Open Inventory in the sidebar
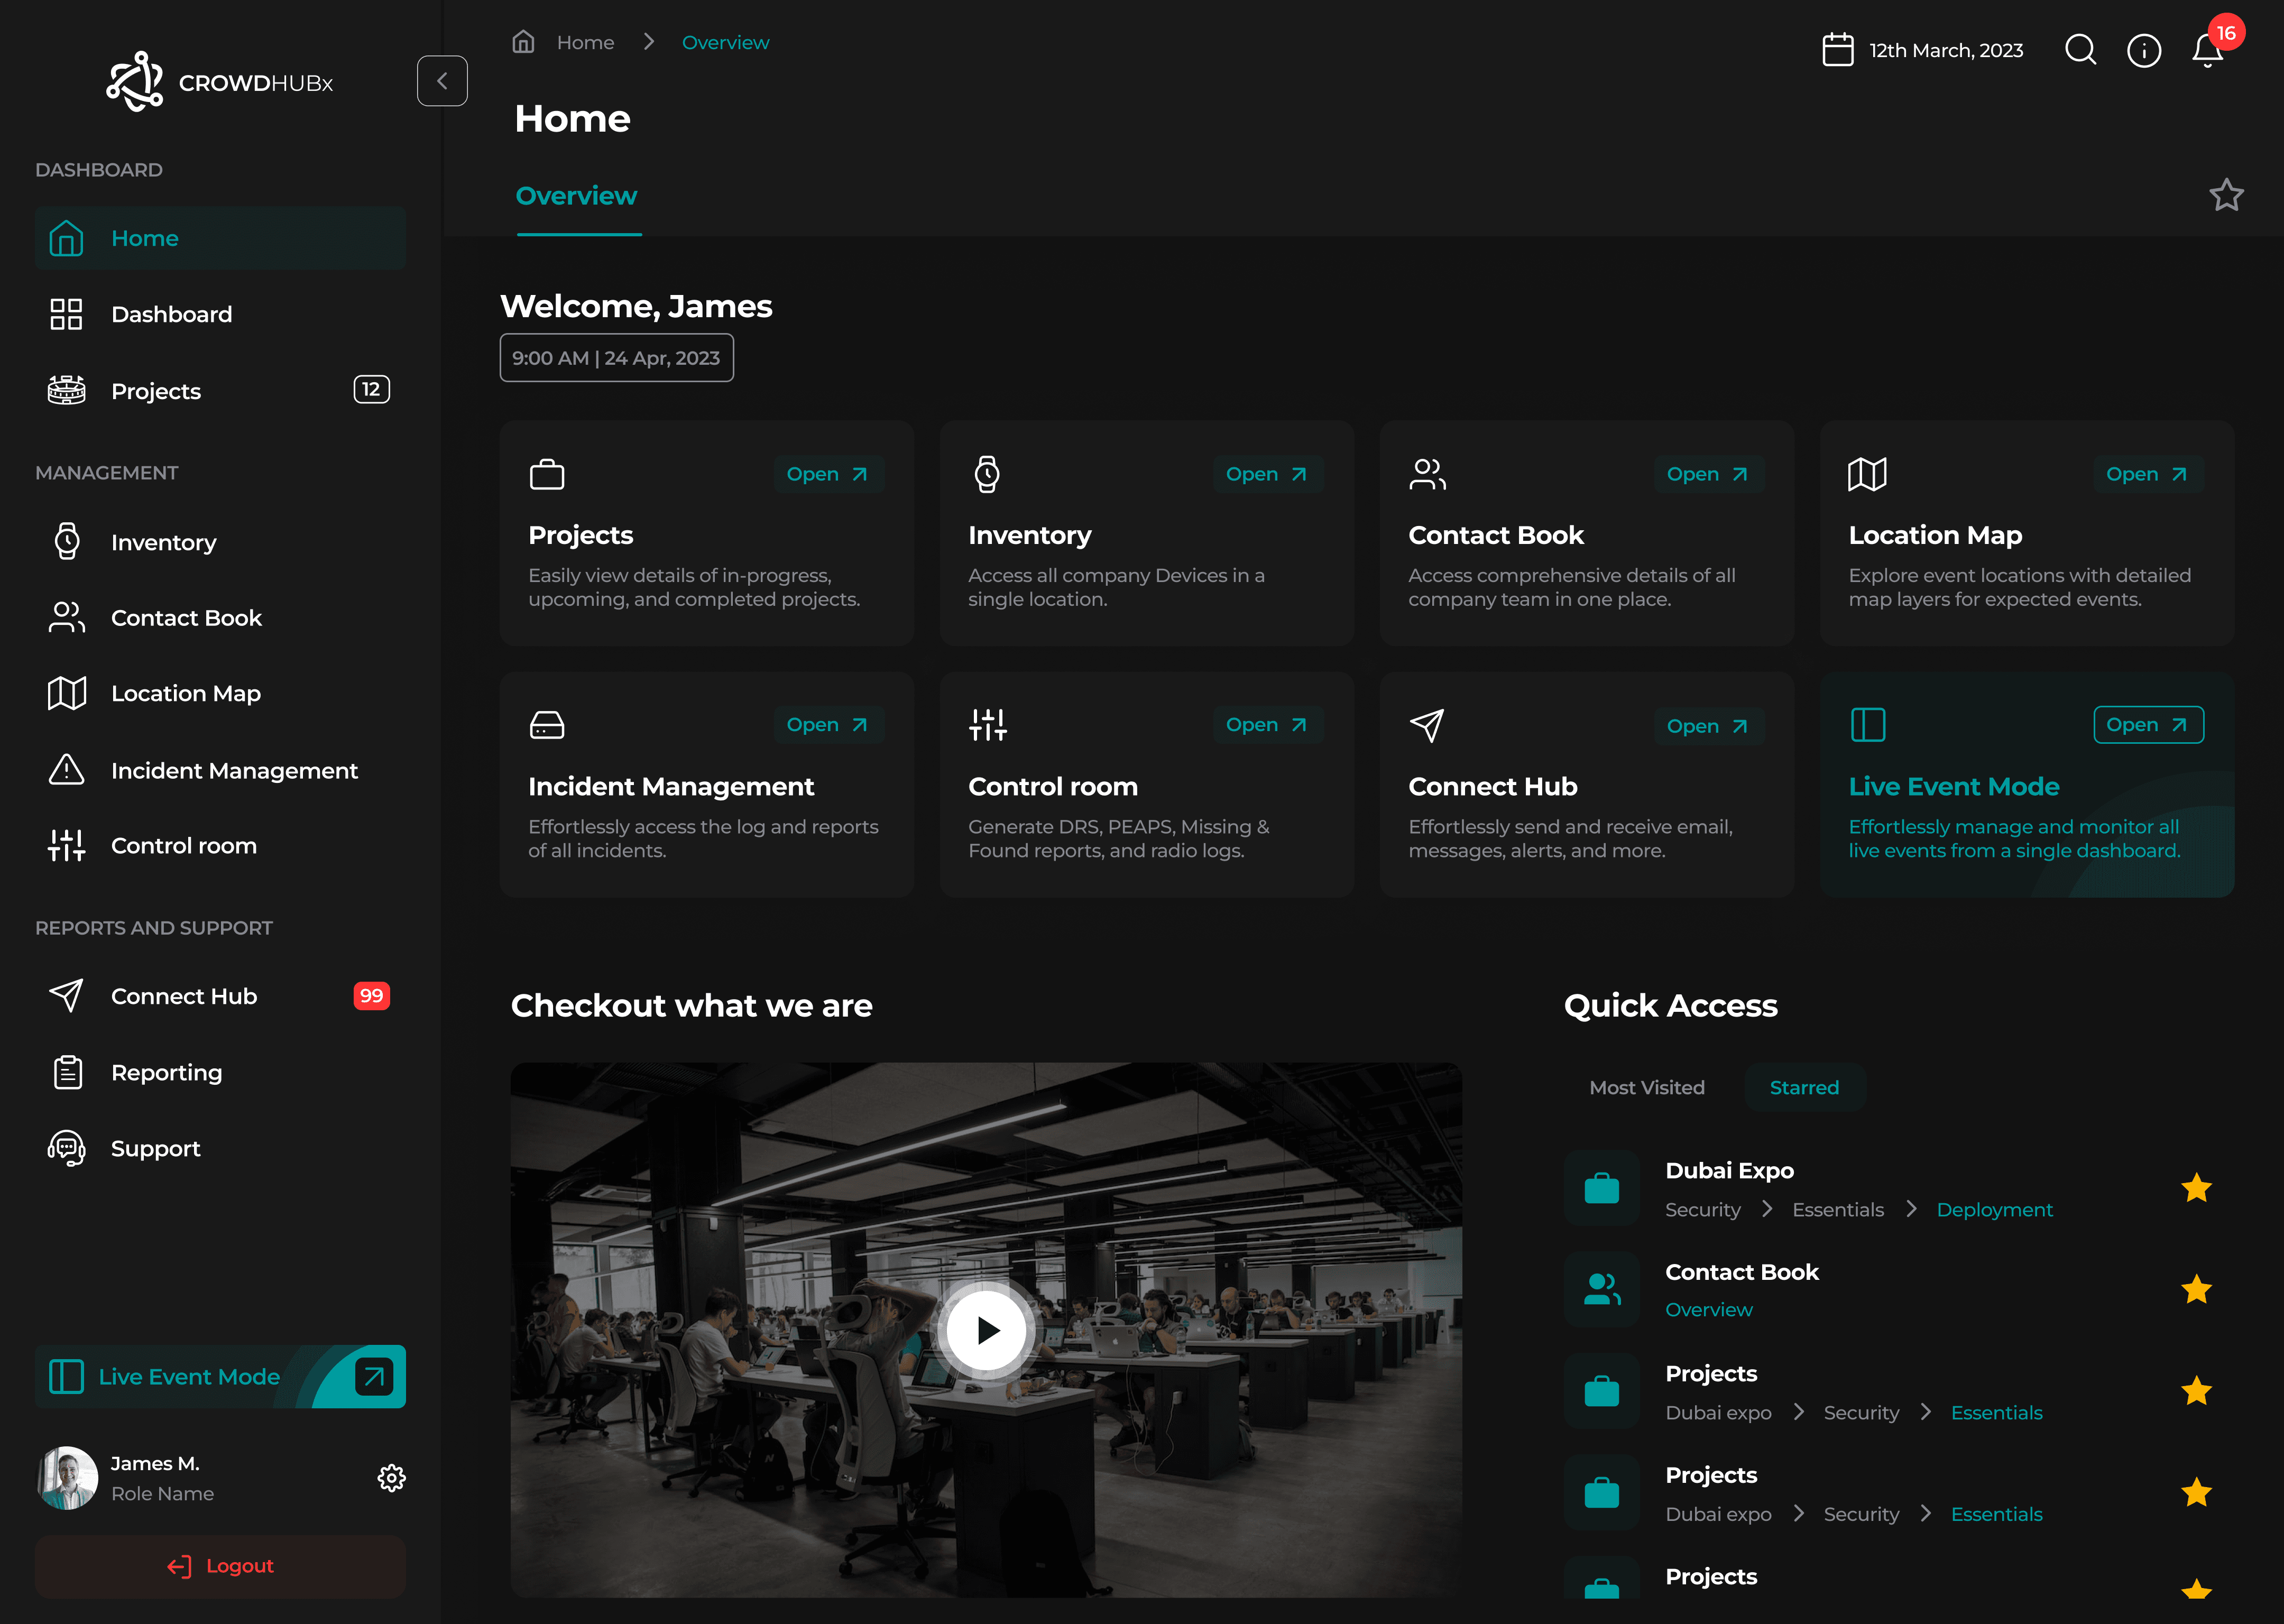2284x1624 pixels. tap(220, 542)
